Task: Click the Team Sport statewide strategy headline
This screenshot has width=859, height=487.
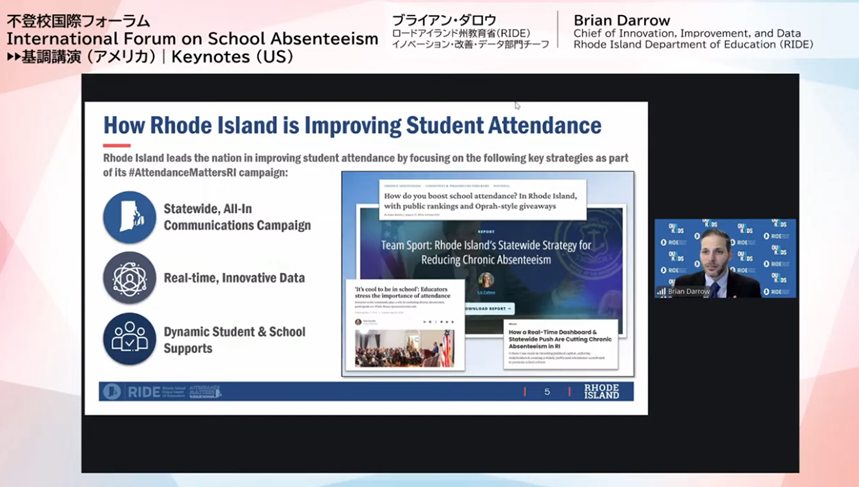Action: 486,253
